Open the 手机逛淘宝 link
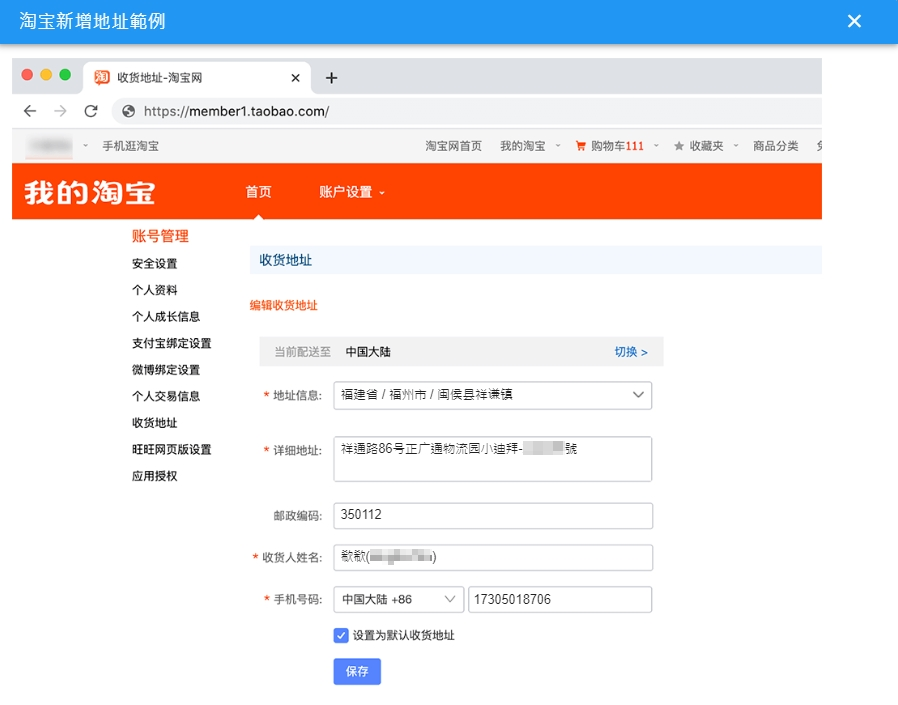898x705 pixels. tap(131, 146)
